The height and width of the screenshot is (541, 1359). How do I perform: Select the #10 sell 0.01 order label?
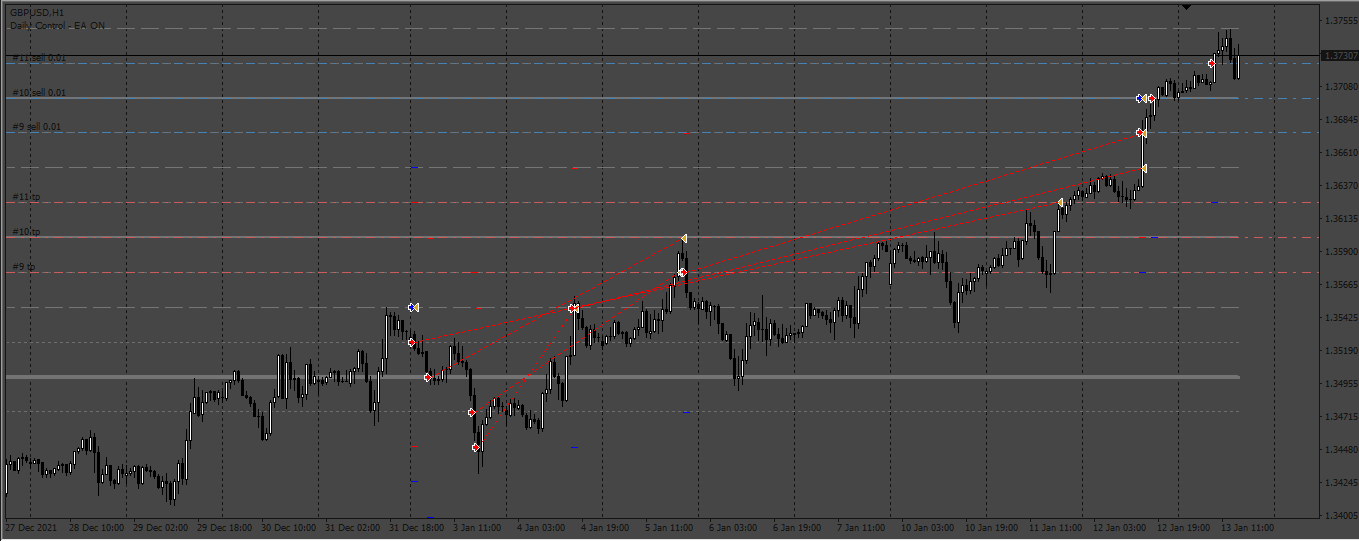tap(39, 93)
